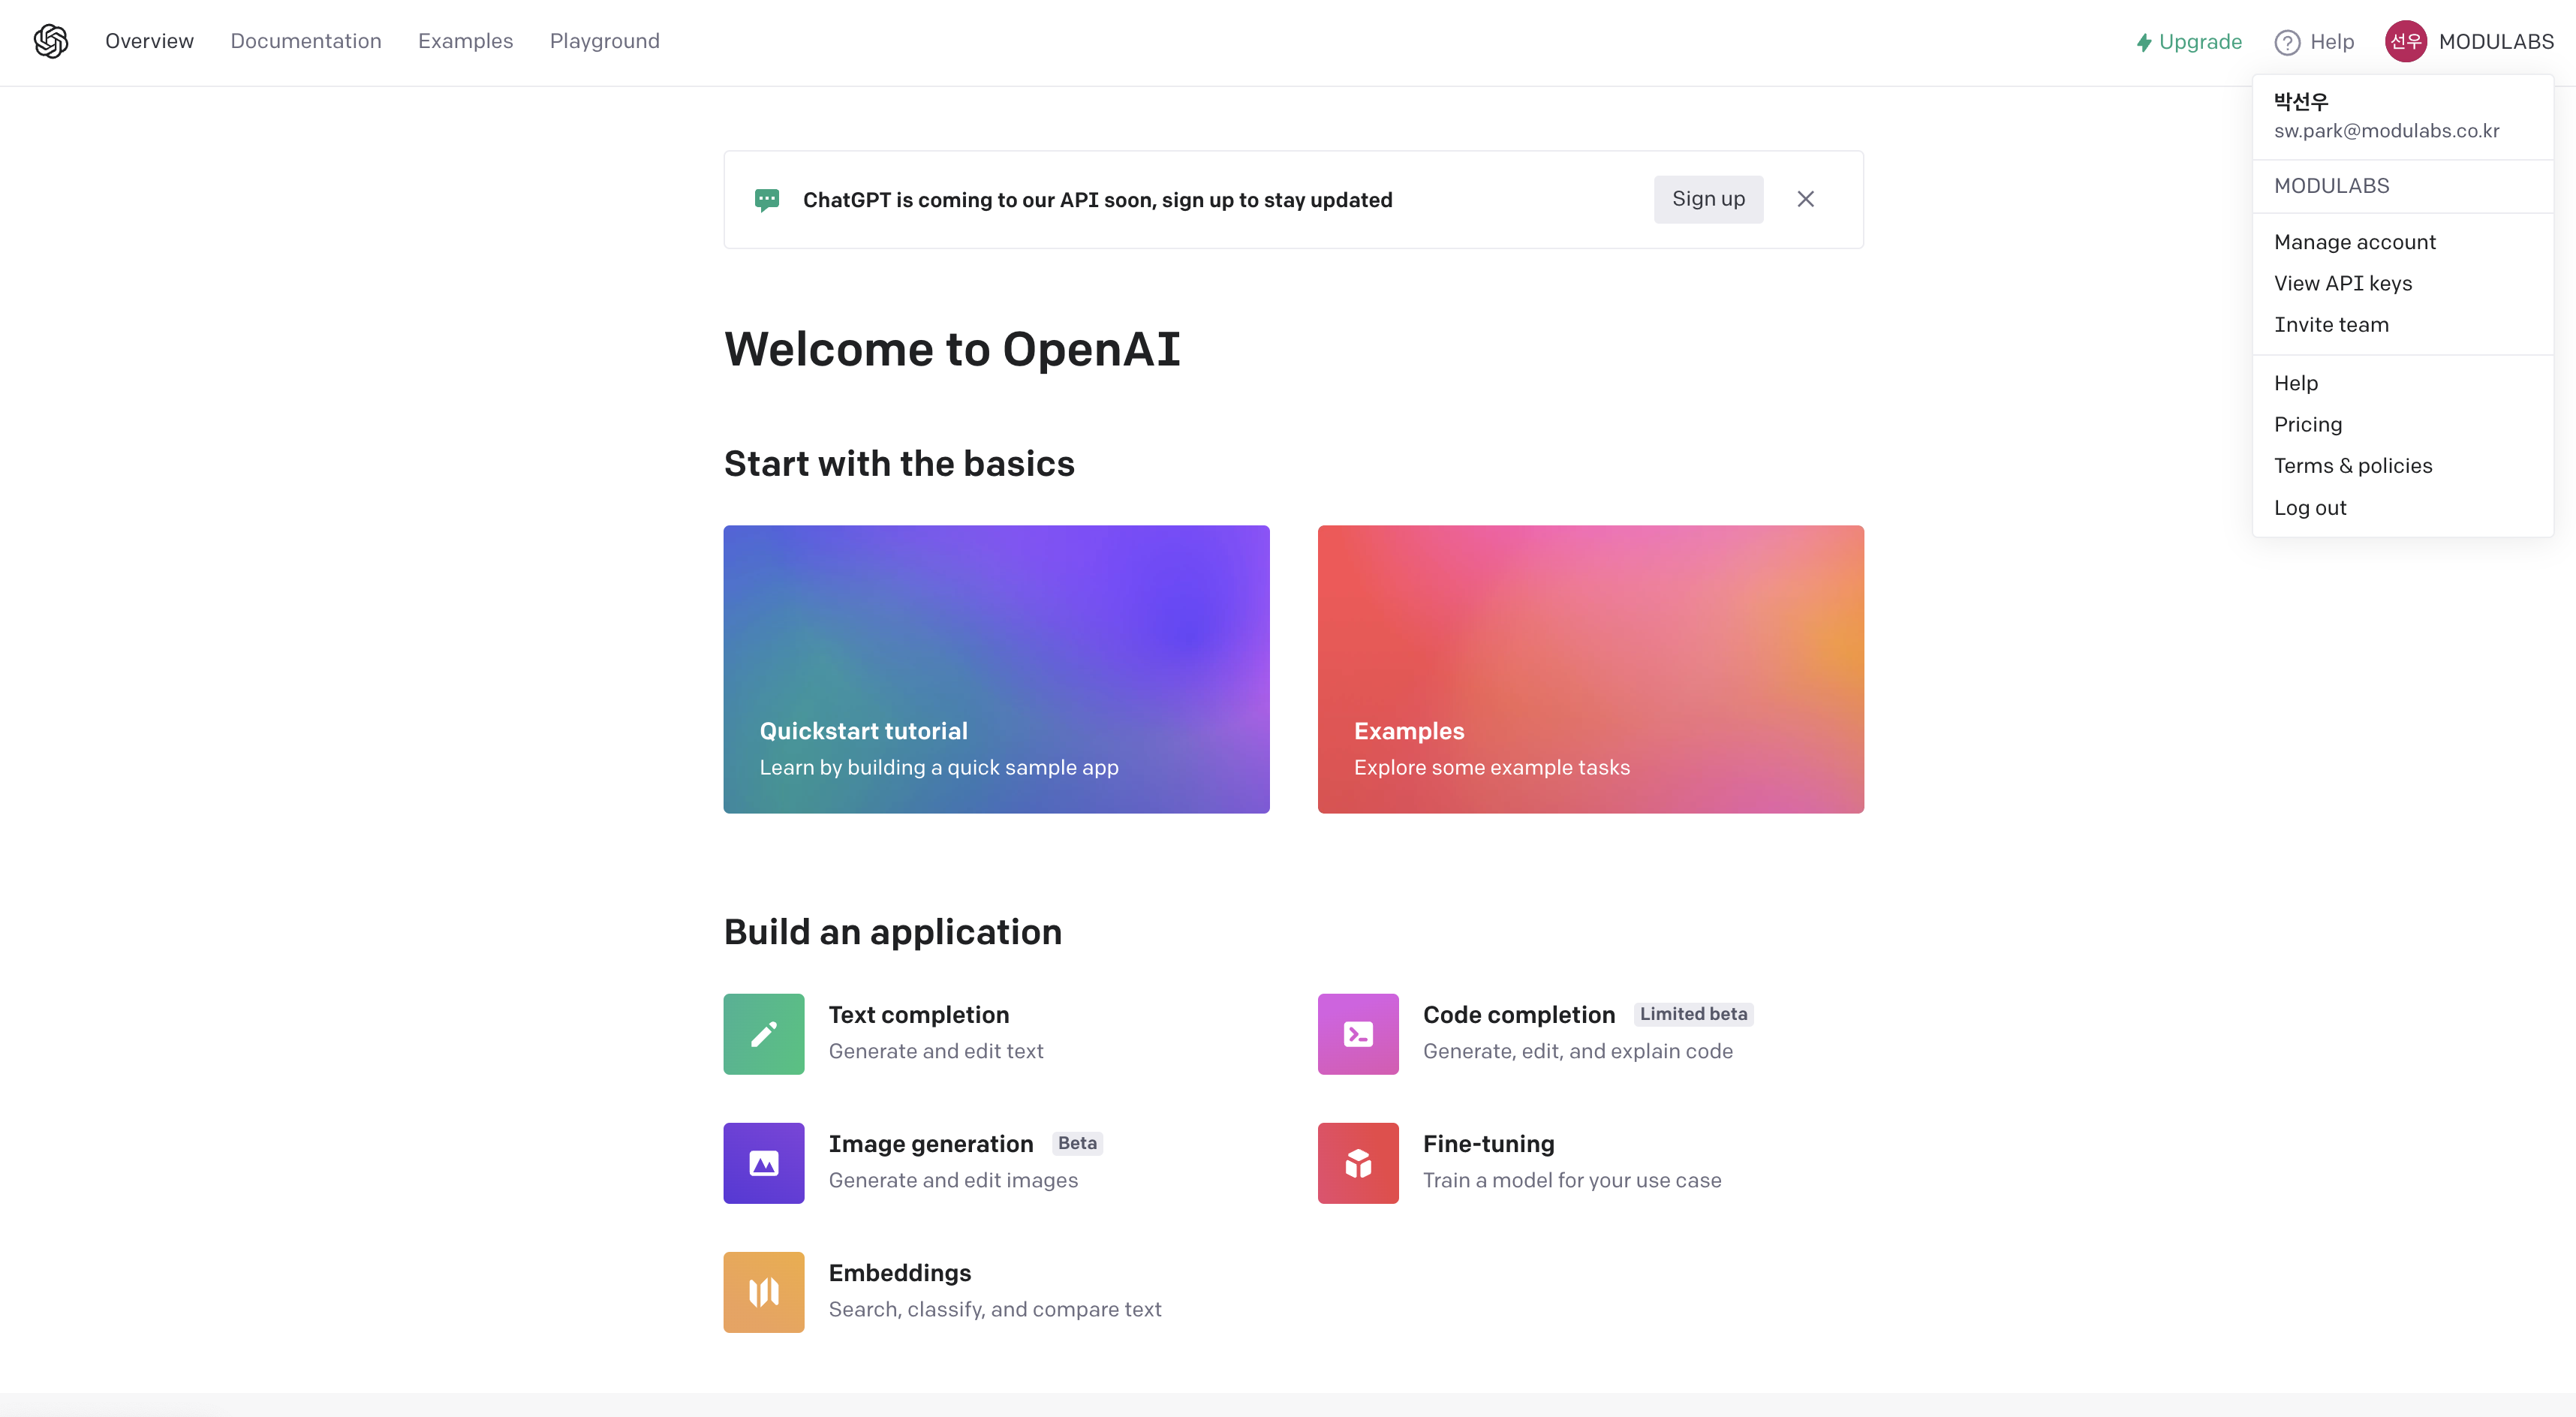
Task: Open the Overview tab
Action: (x=145, y=40)
